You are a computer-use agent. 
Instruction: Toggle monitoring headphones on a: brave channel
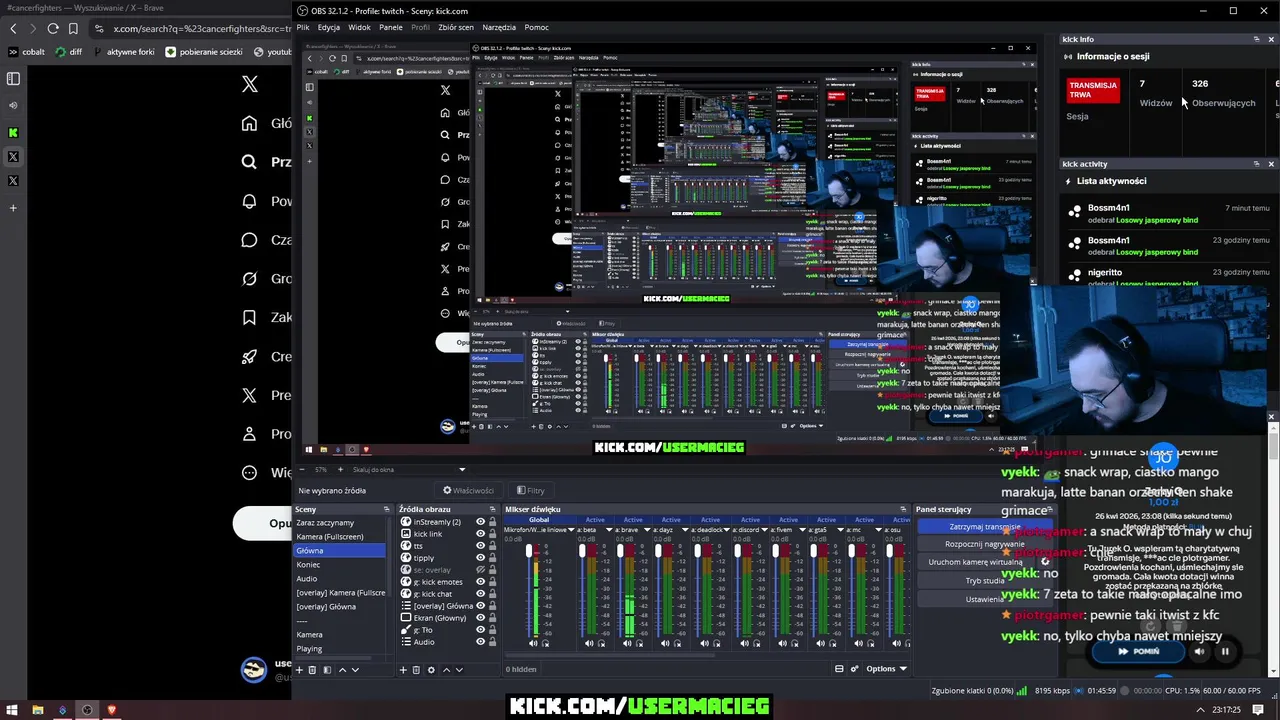(639, 644)
